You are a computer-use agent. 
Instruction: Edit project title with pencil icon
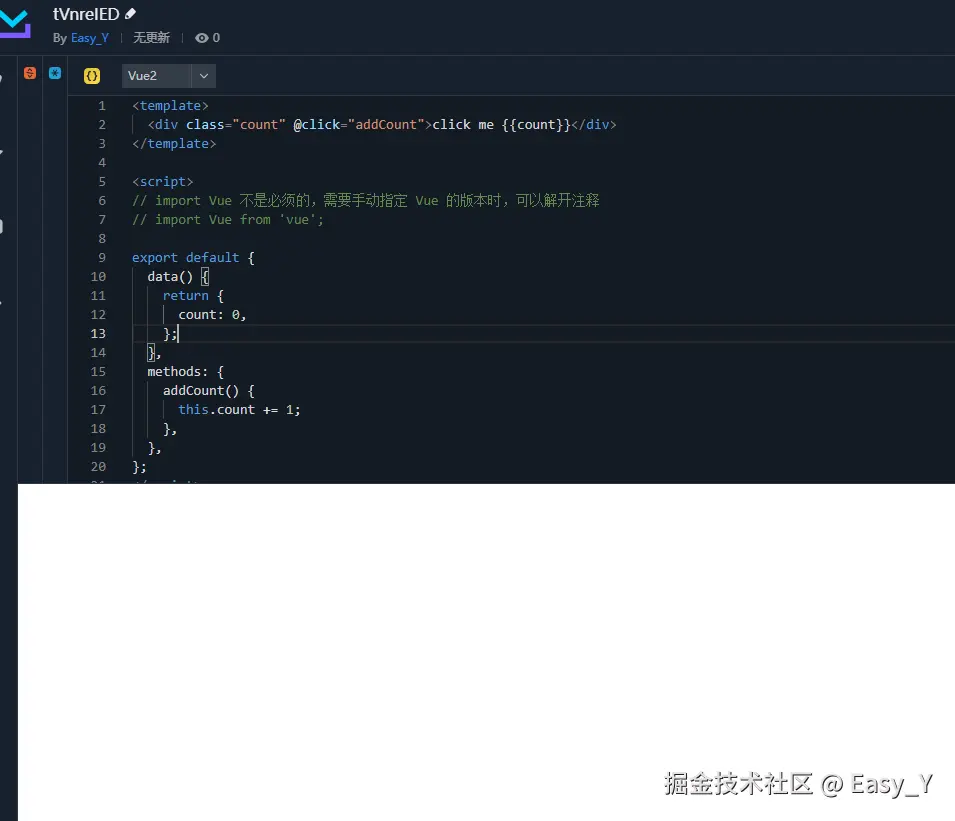(x=130, y=13)
